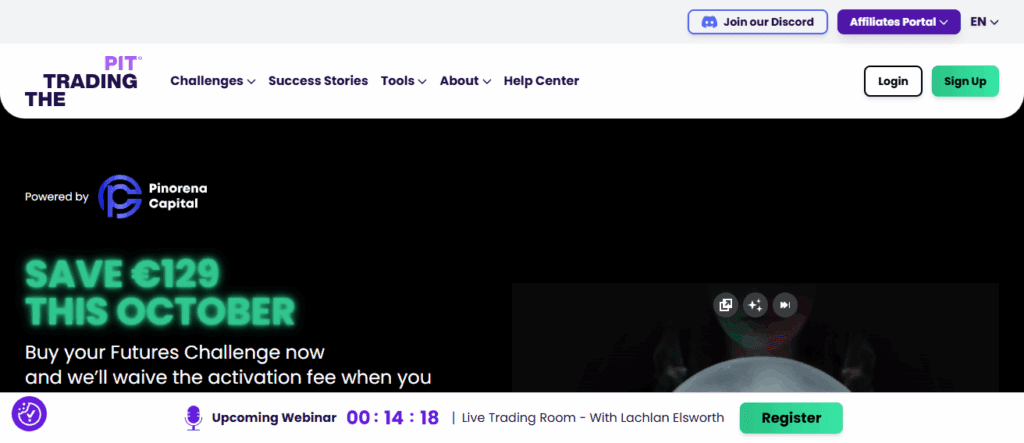This screenshot has height=443, width=1024.
Task: Open the video in picture-in-picture
Action: [x=726, y=305]
